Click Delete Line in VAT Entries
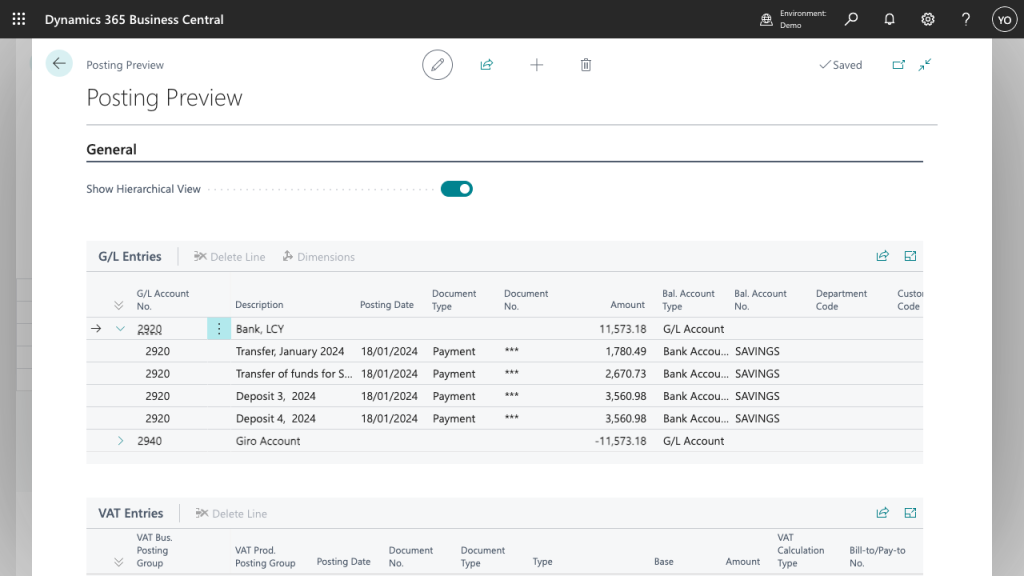 pos(231,513)
